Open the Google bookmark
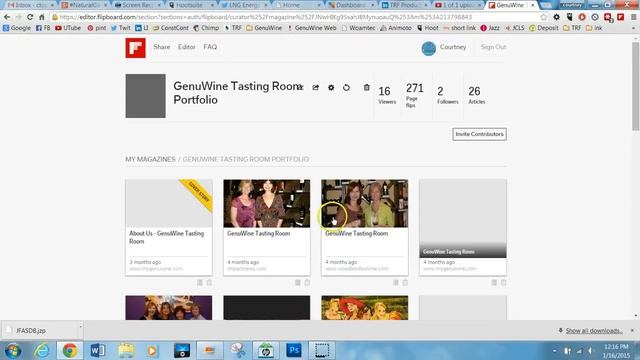The width and height of the screenshot is (640, 360). click(x=17, y=28)
